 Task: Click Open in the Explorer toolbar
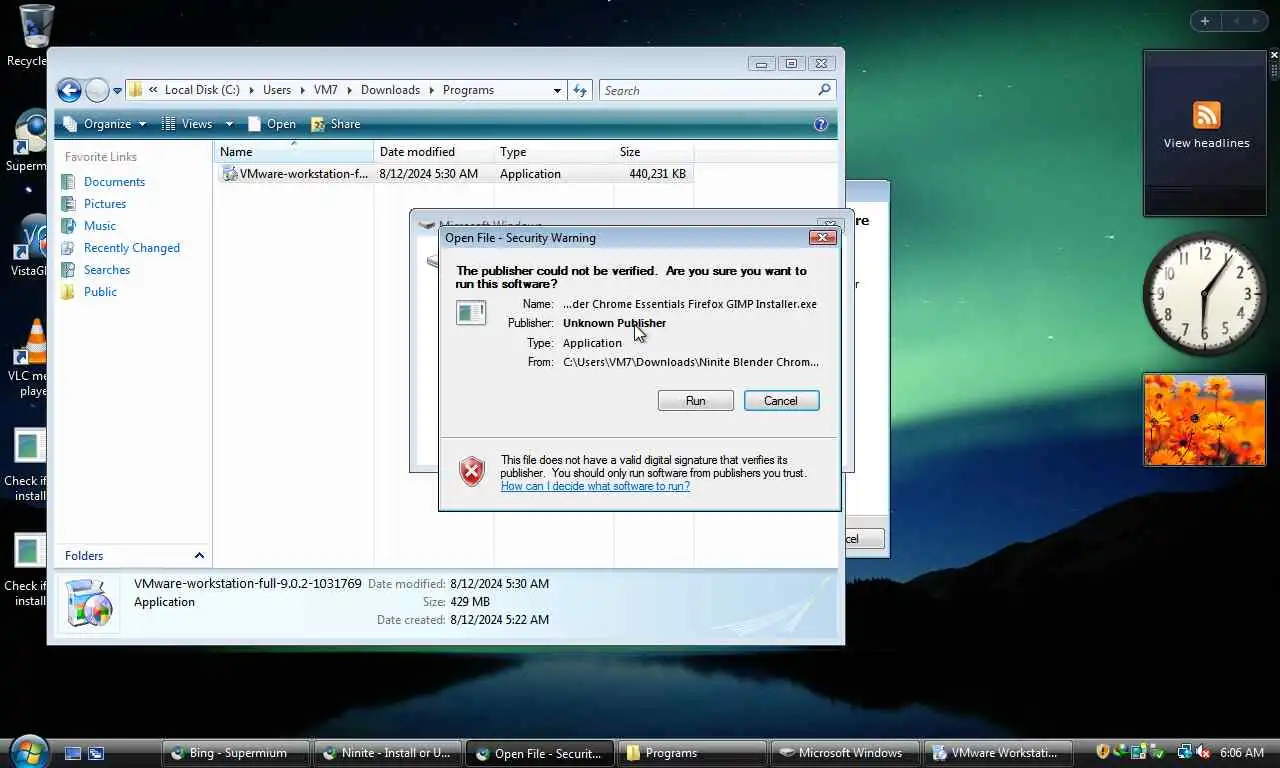(272, 124)
